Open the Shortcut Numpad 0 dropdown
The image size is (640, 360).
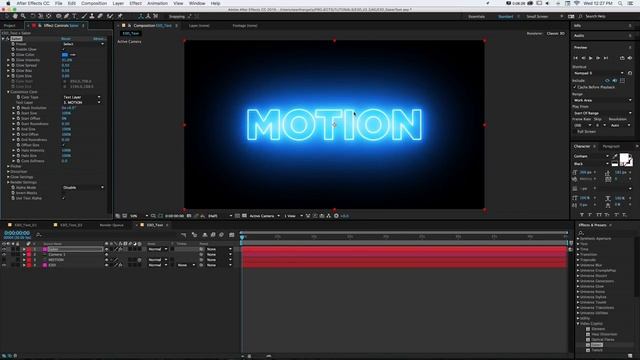599,73
